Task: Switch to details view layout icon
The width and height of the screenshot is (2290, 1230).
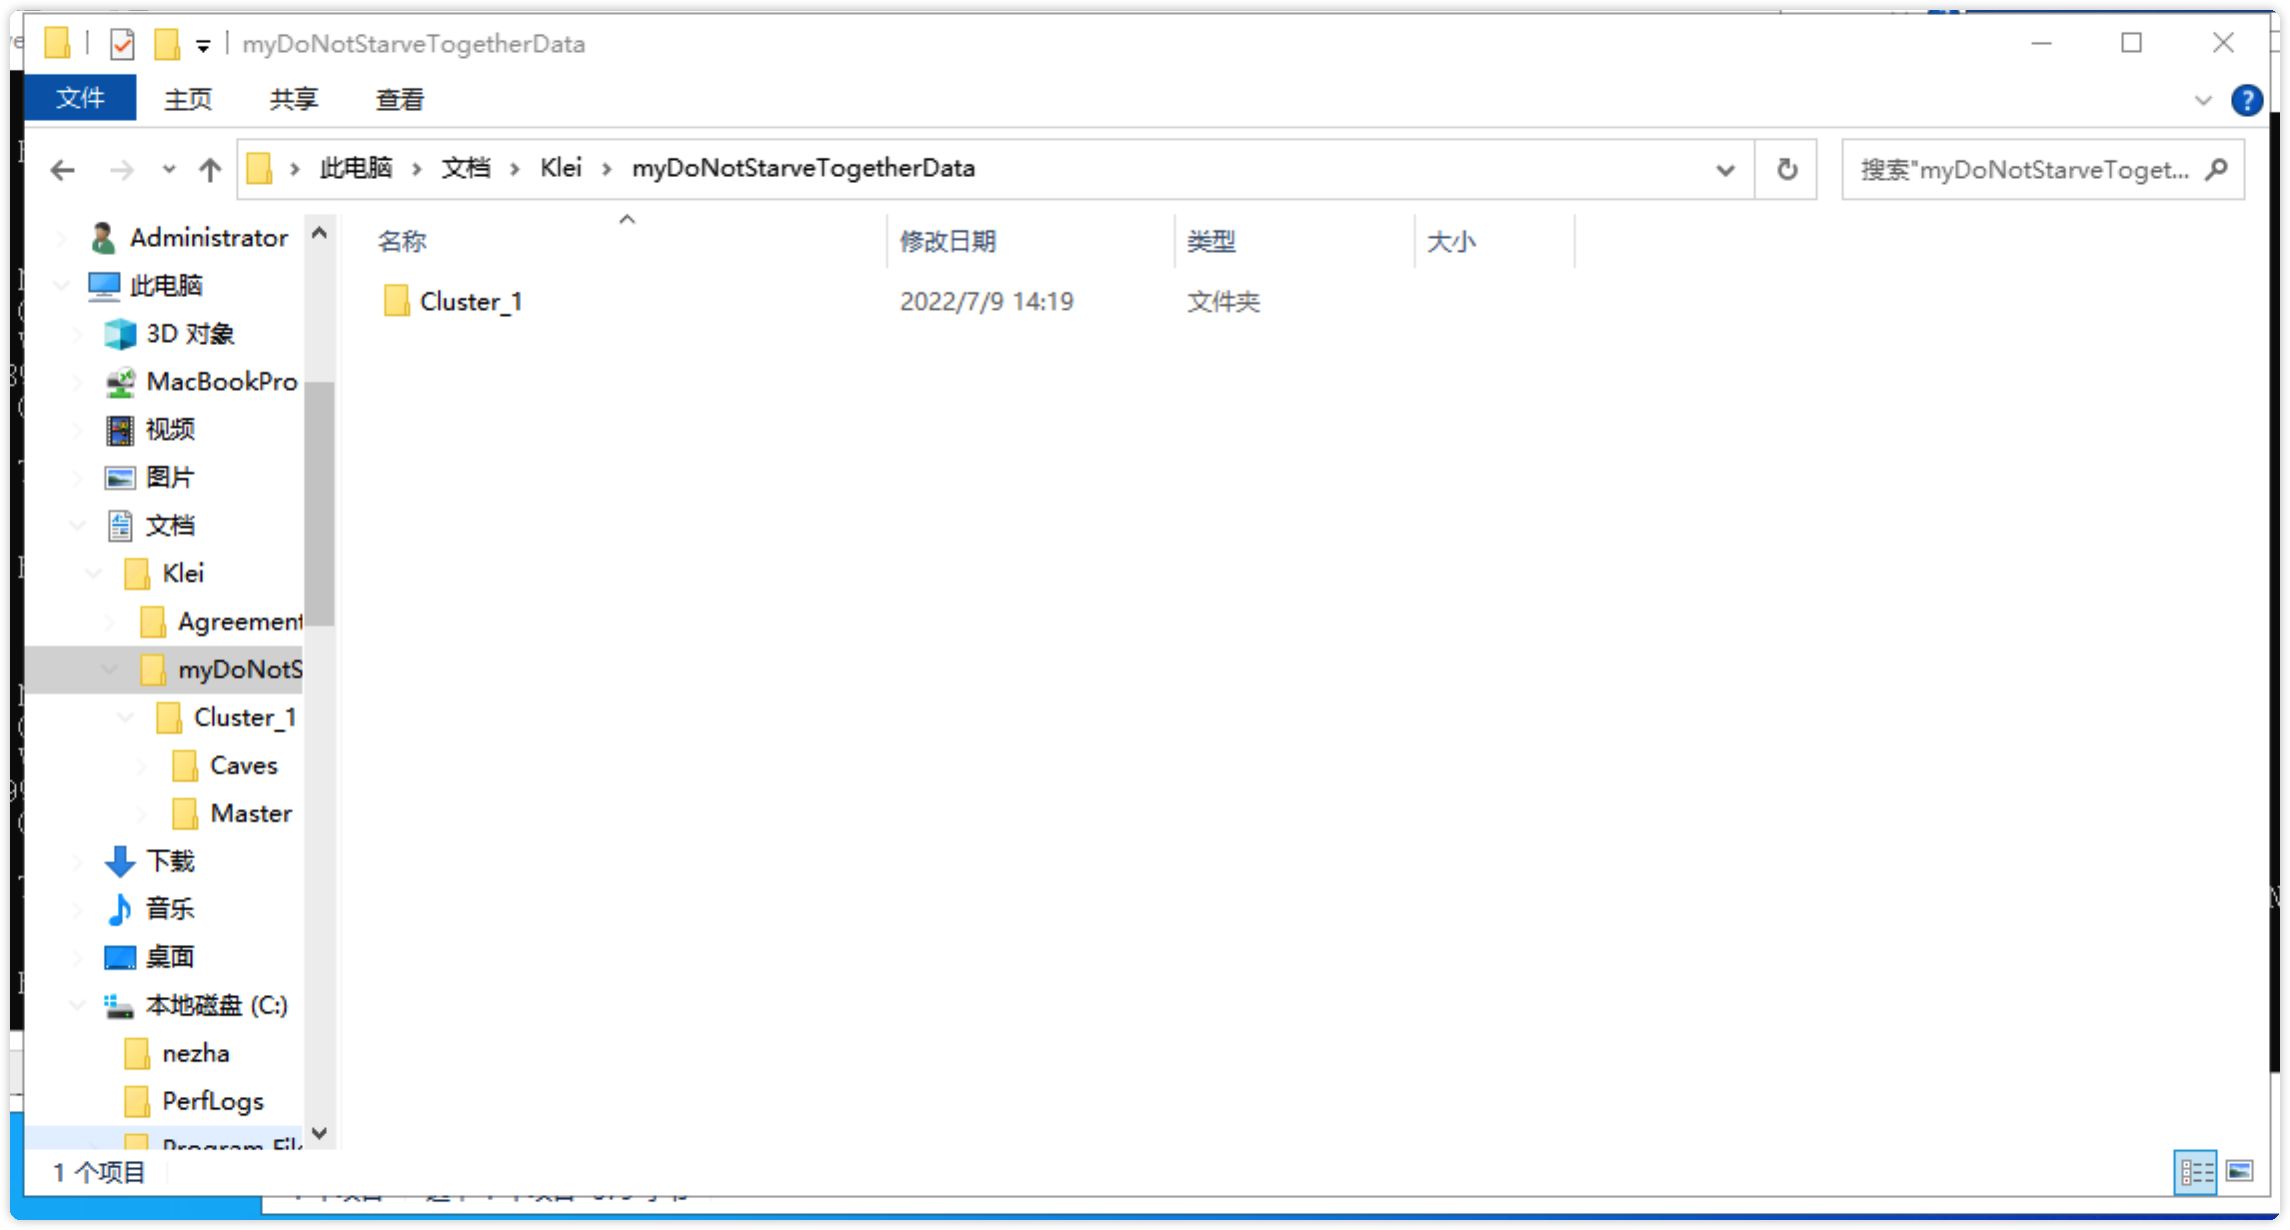Action: coord(2195,1171)
